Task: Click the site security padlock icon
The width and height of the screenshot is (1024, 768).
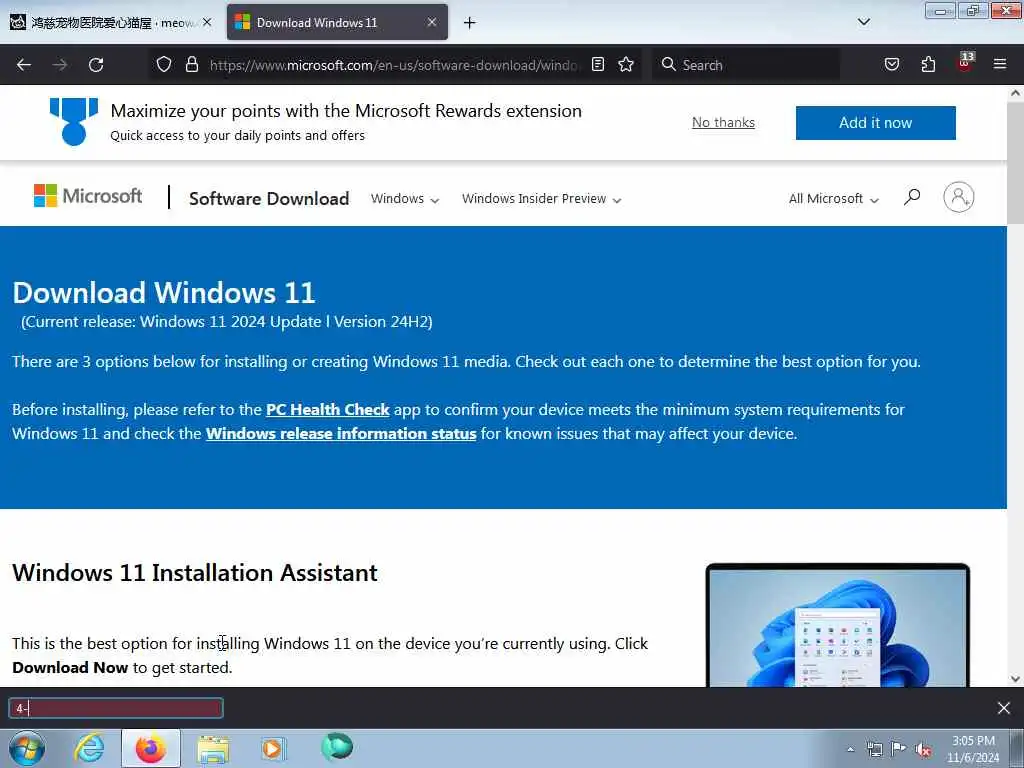Action: click(191, 64)
